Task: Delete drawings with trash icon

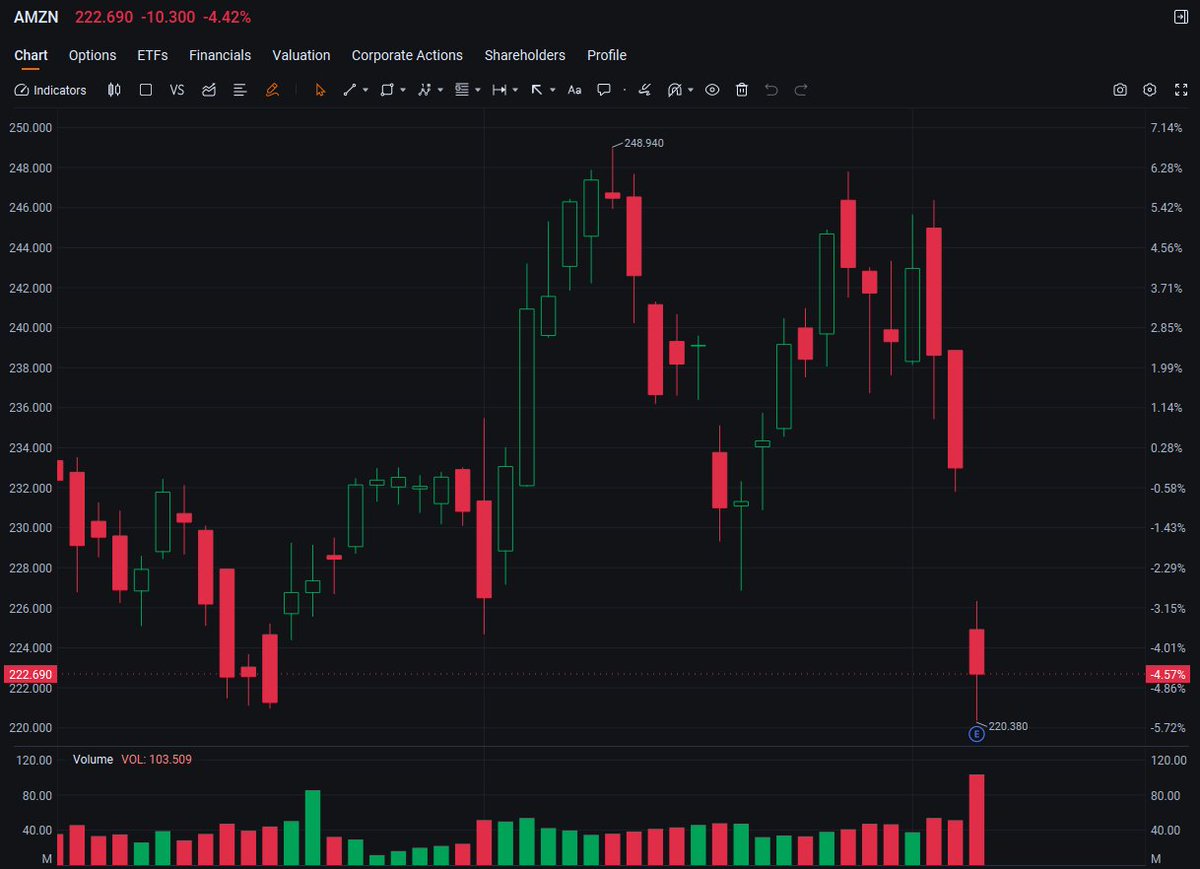Action: pos(742,90)
